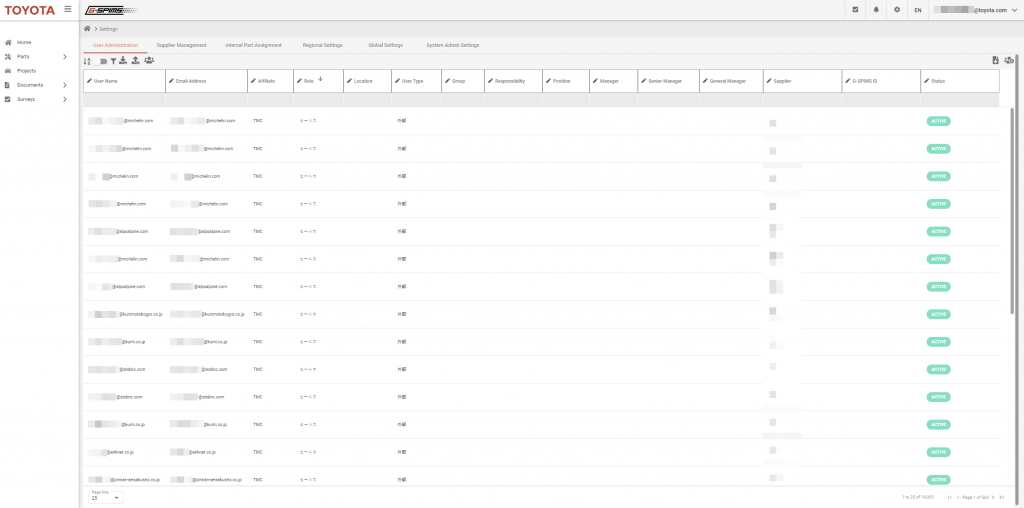Viewport: 1024px width, 508px height.
Task: Jump to the first page of results
Action: [x=949, y=498]
